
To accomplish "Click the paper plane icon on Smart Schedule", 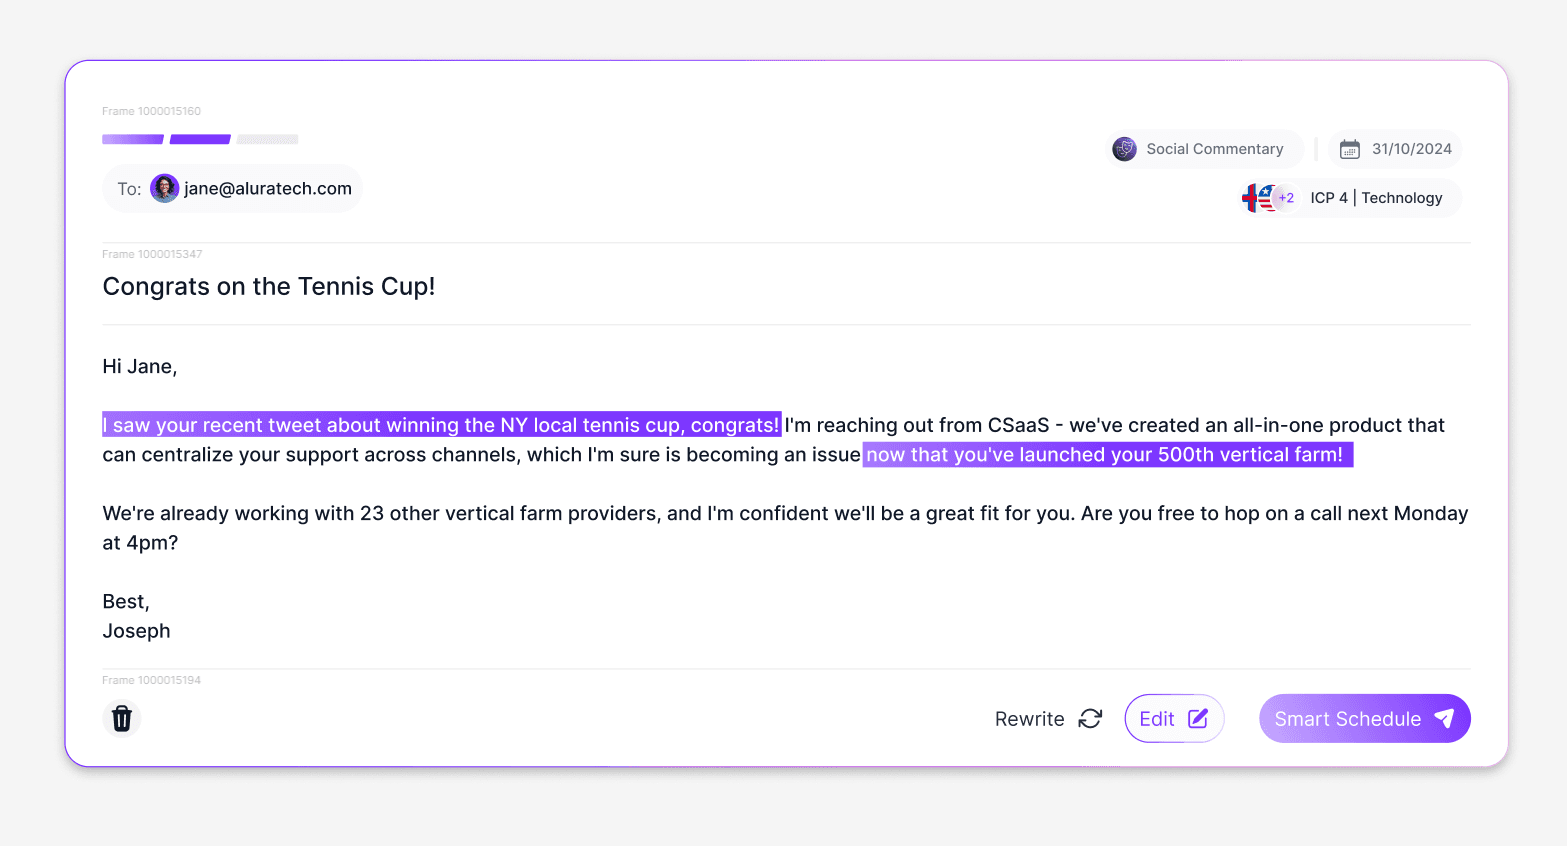I will point(1444,718).
